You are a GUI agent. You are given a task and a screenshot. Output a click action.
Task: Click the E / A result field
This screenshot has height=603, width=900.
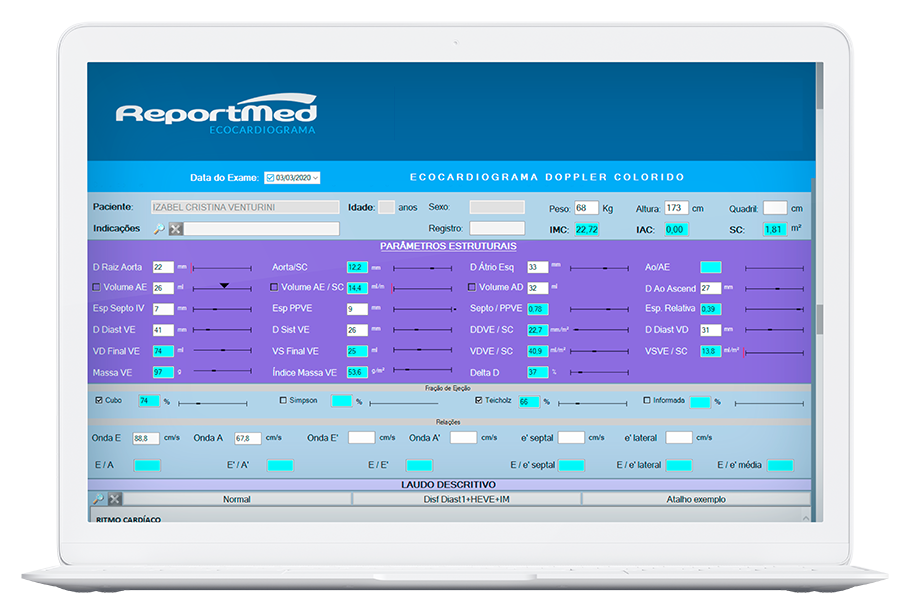click(x=147, y=465)
